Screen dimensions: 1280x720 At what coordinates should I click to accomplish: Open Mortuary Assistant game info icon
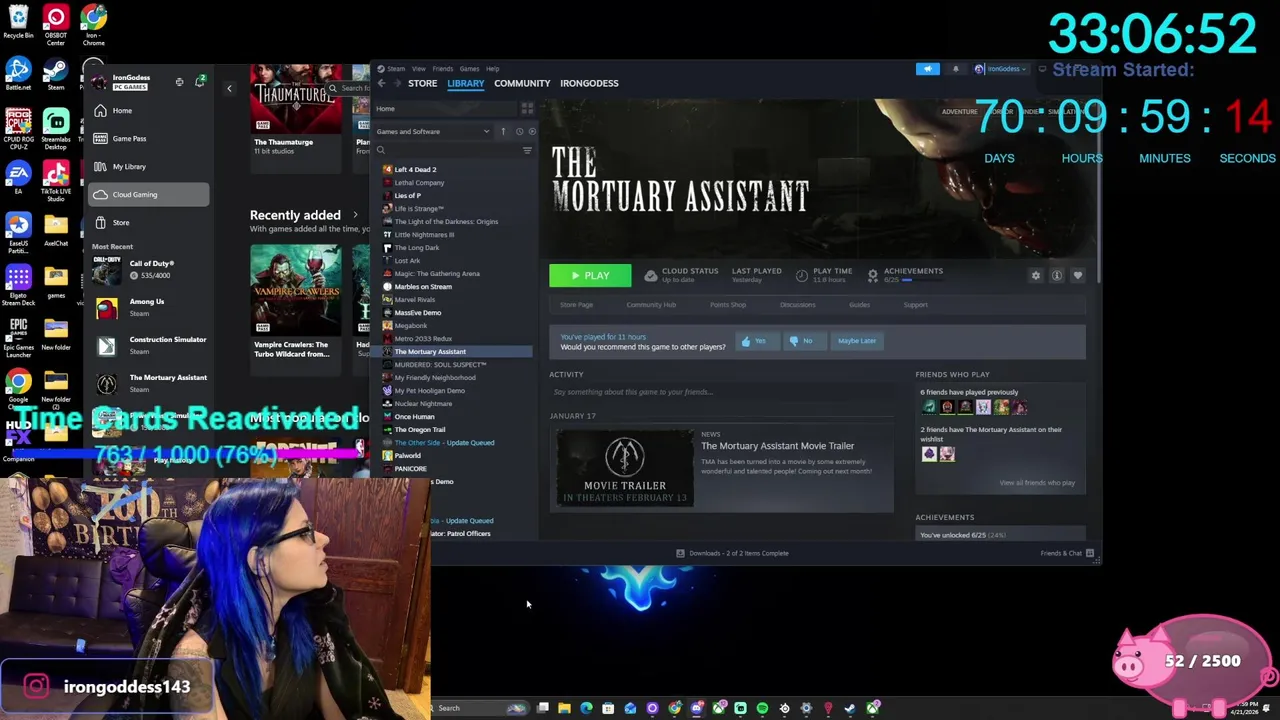pyautogui.click(x=1057, y=275)
